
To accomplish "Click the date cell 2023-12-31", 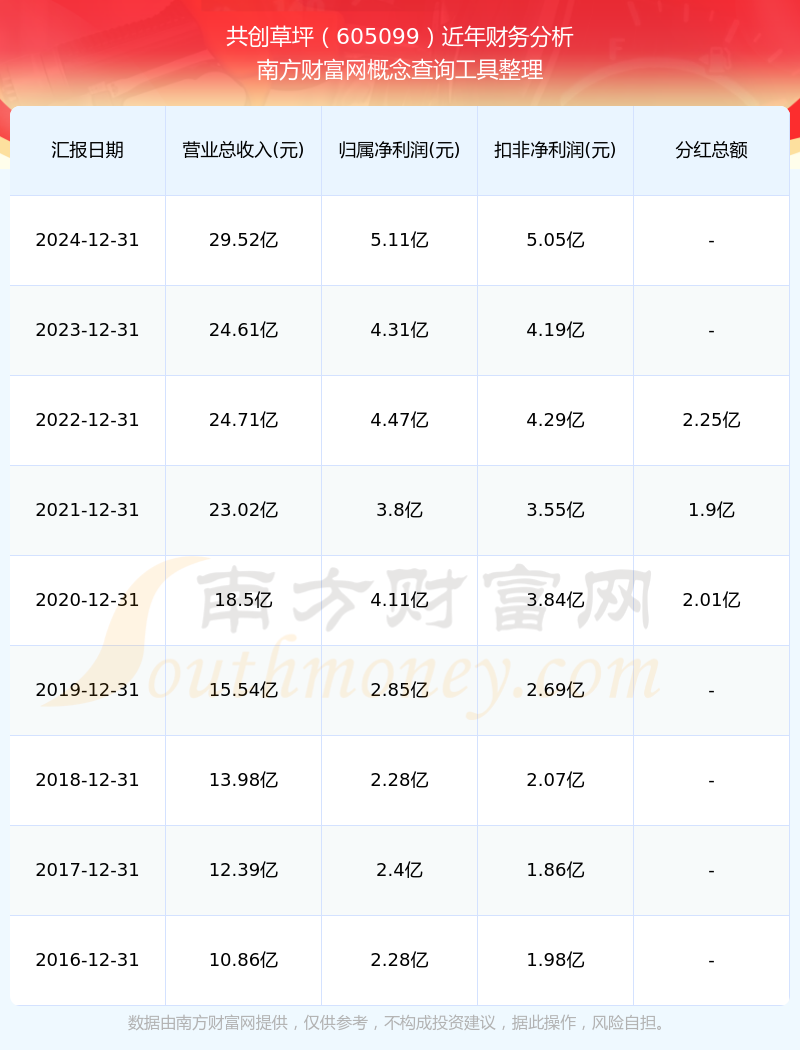I will (88, 330).
